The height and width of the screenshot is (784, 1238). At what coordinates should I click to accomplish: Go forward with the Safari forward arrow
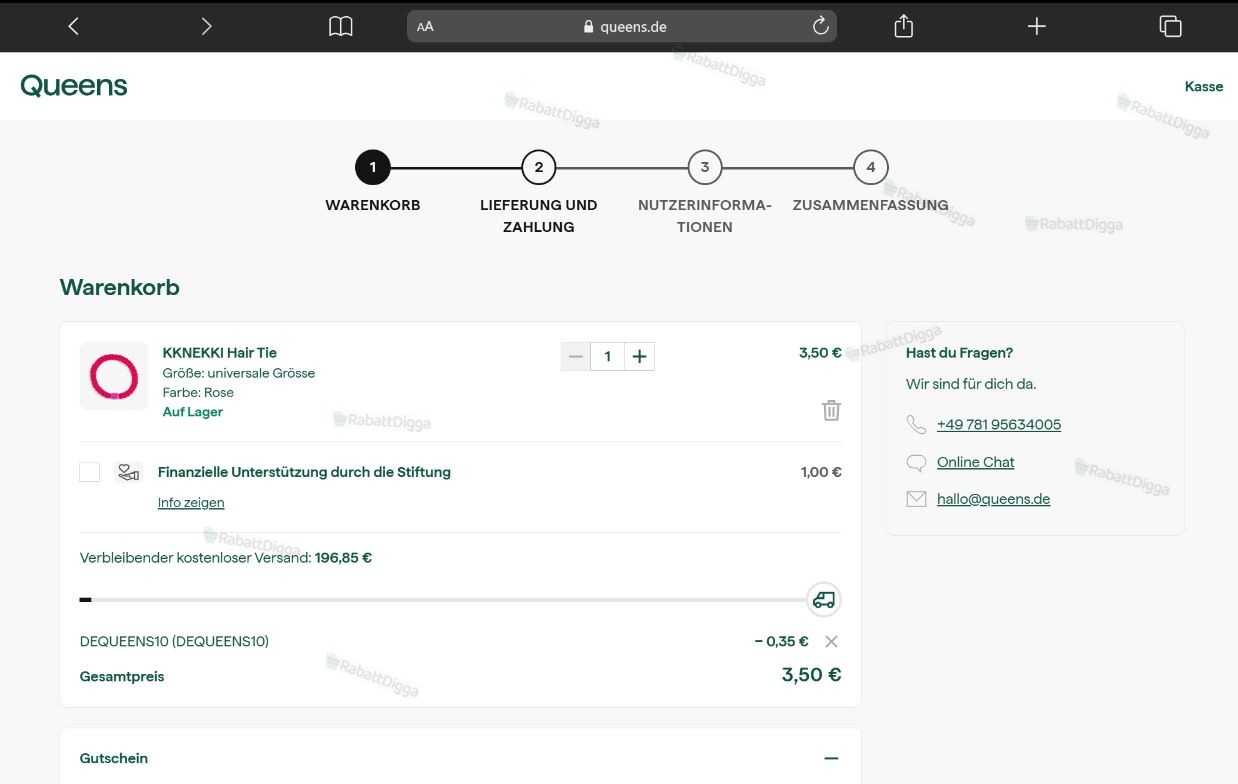pos(206,27)
